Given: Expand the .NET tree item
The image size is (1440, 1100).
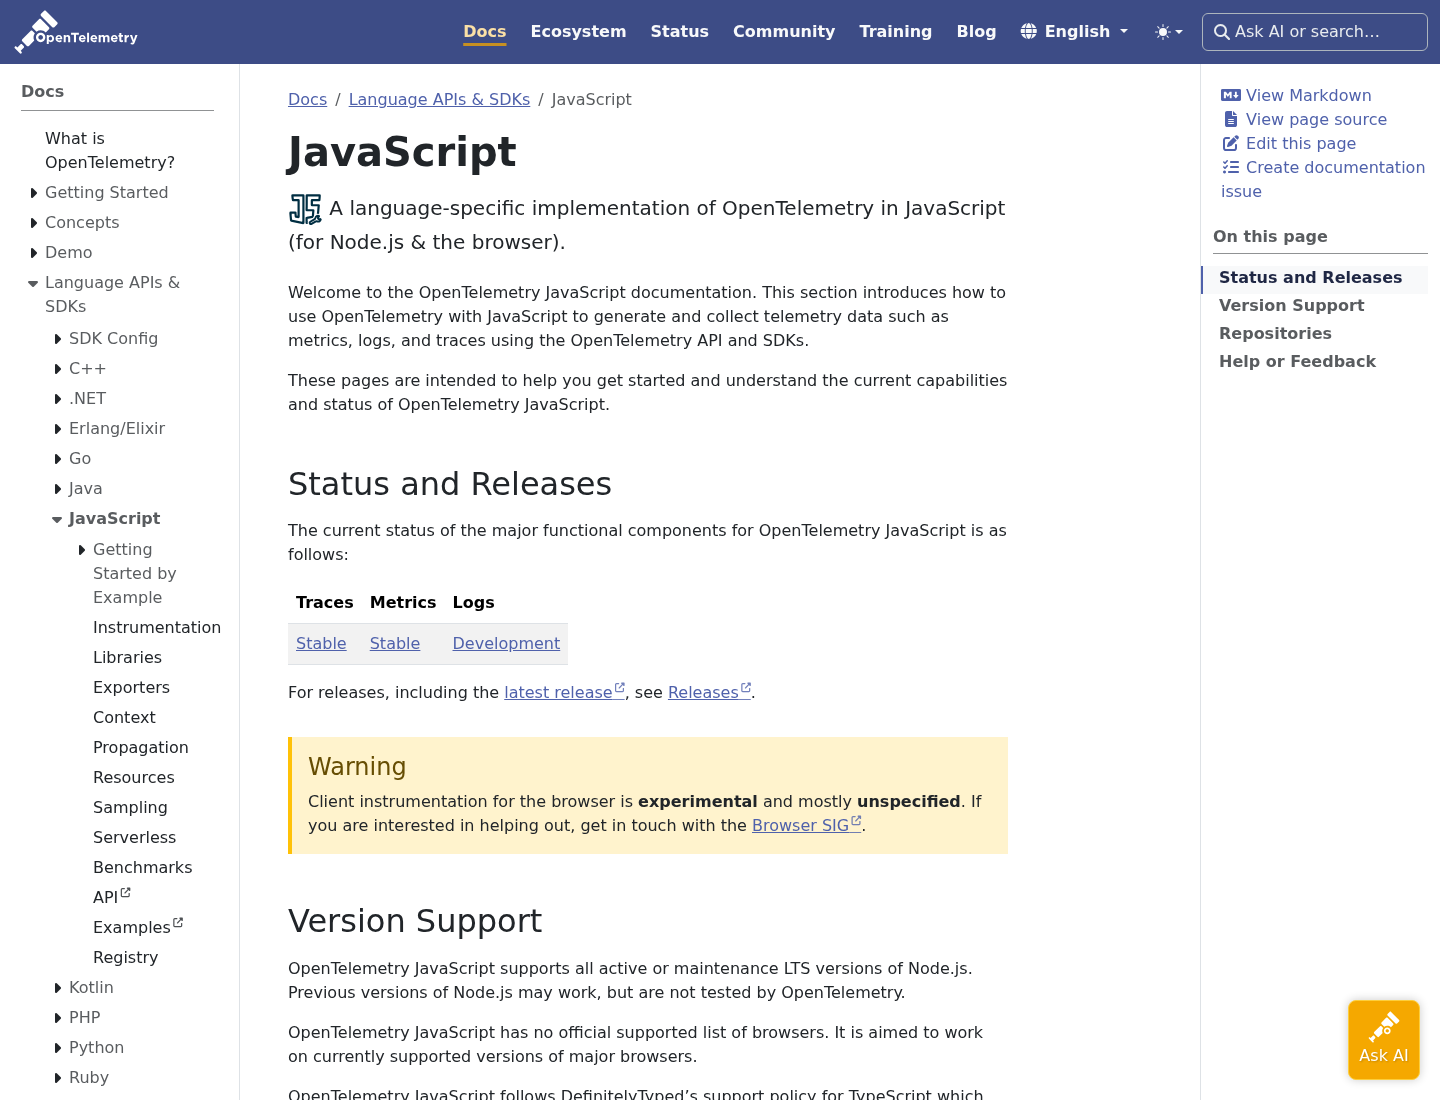Looking at the screenshot, I should coord(58,399).
